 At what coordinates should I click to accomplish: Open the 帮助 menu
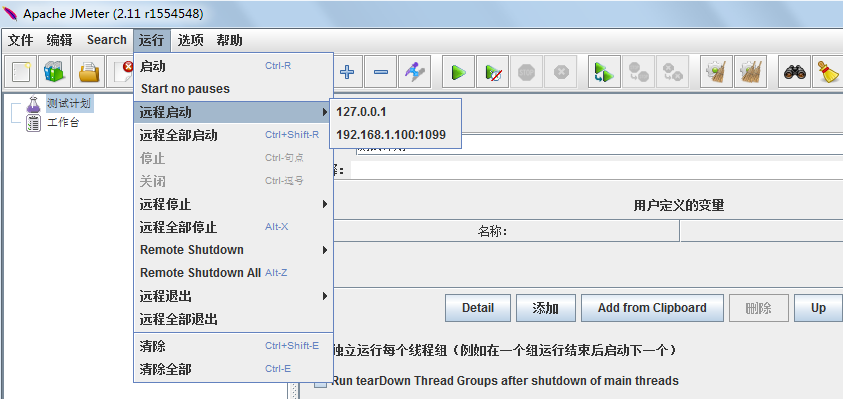point(230,40)
